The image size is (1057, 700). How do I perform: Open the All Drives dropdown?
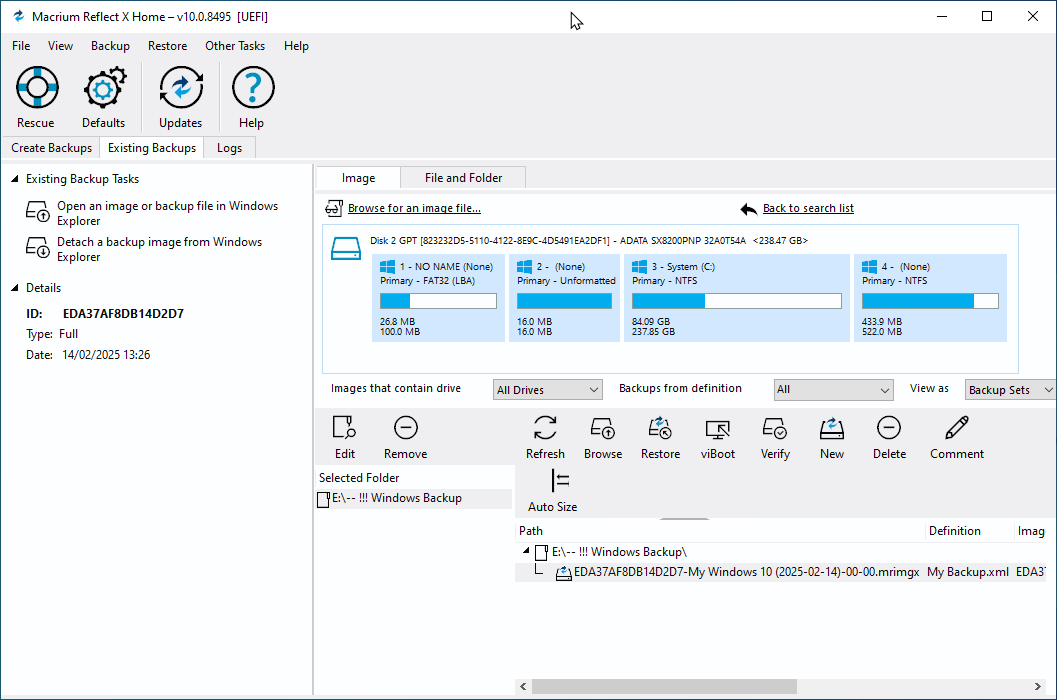[x=547, y=390]
